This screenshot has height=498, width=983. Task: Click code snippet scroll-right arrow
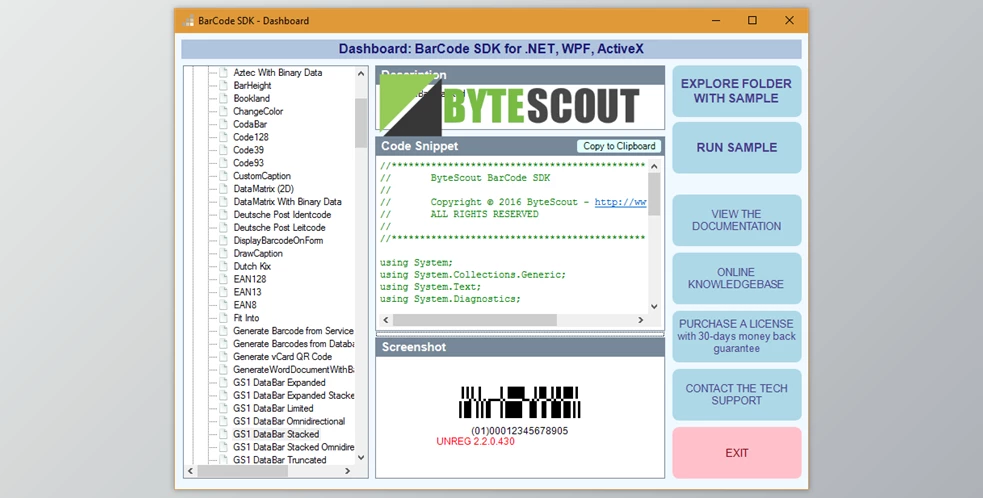click(641, 320)
